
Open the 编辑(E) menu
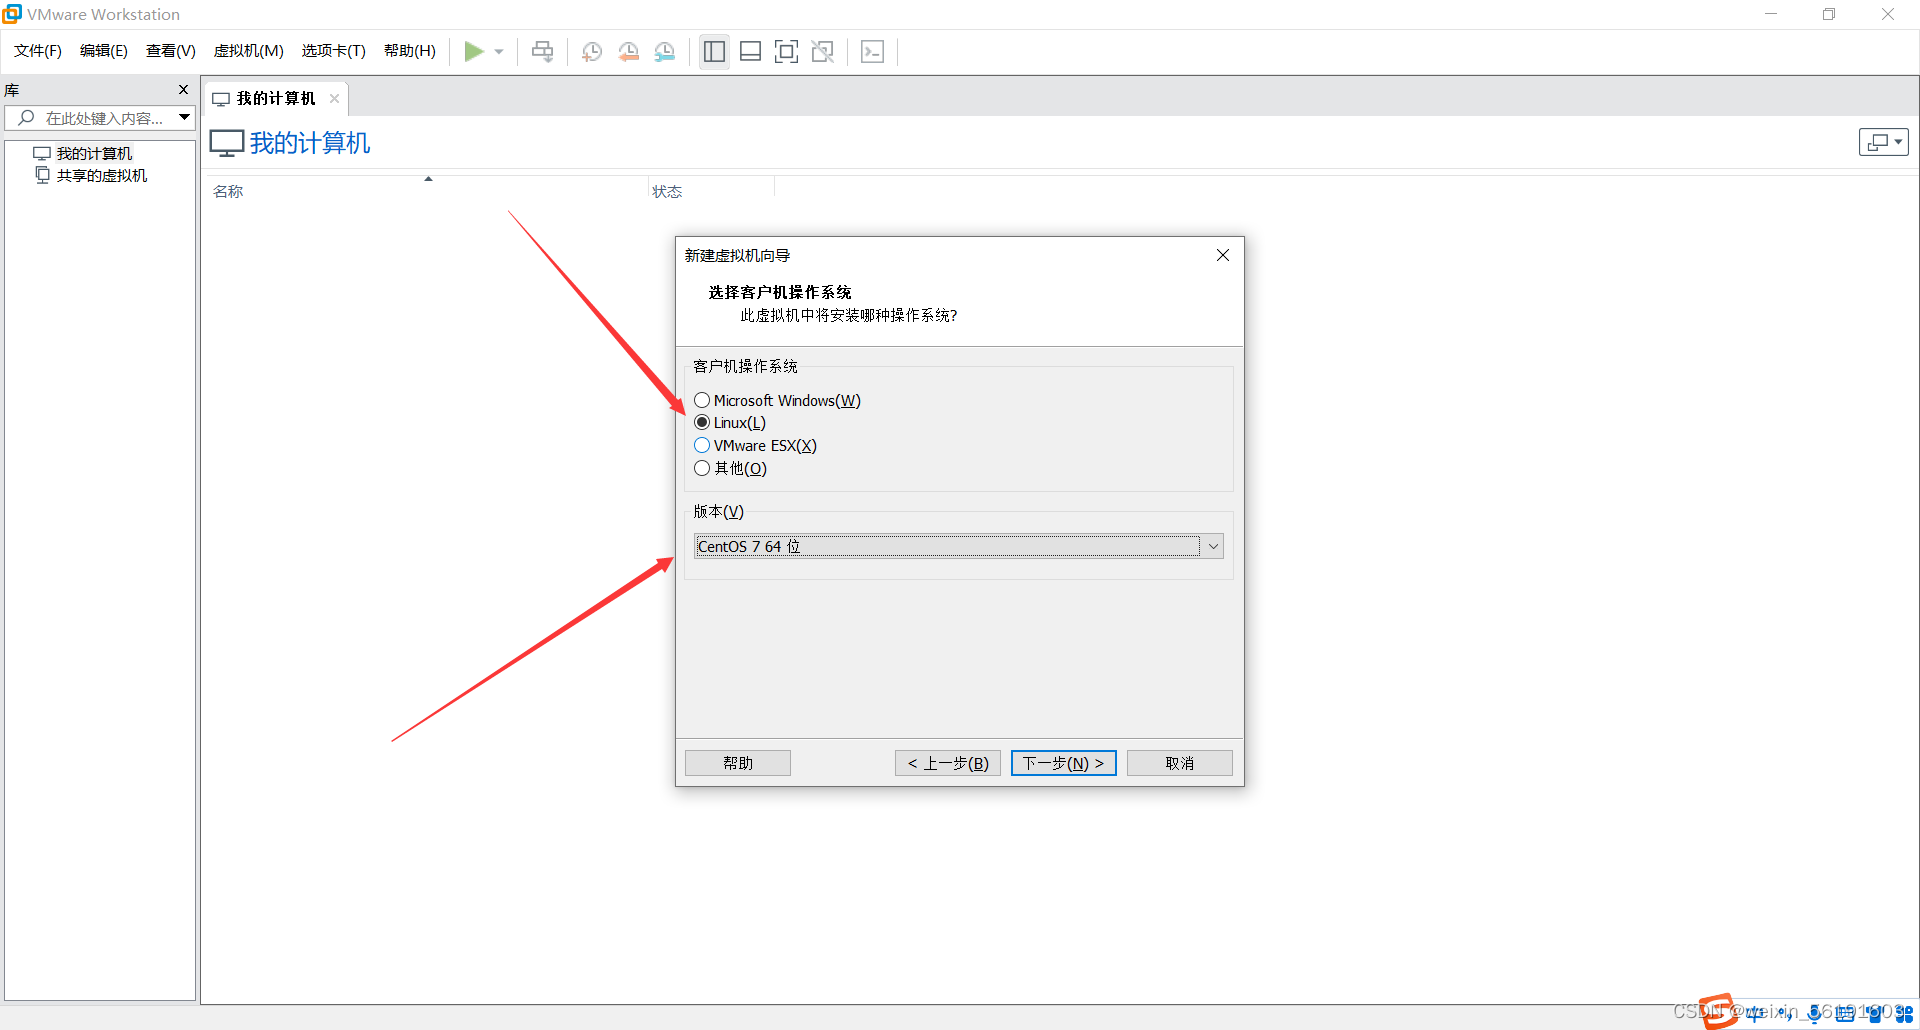[104, 51]
